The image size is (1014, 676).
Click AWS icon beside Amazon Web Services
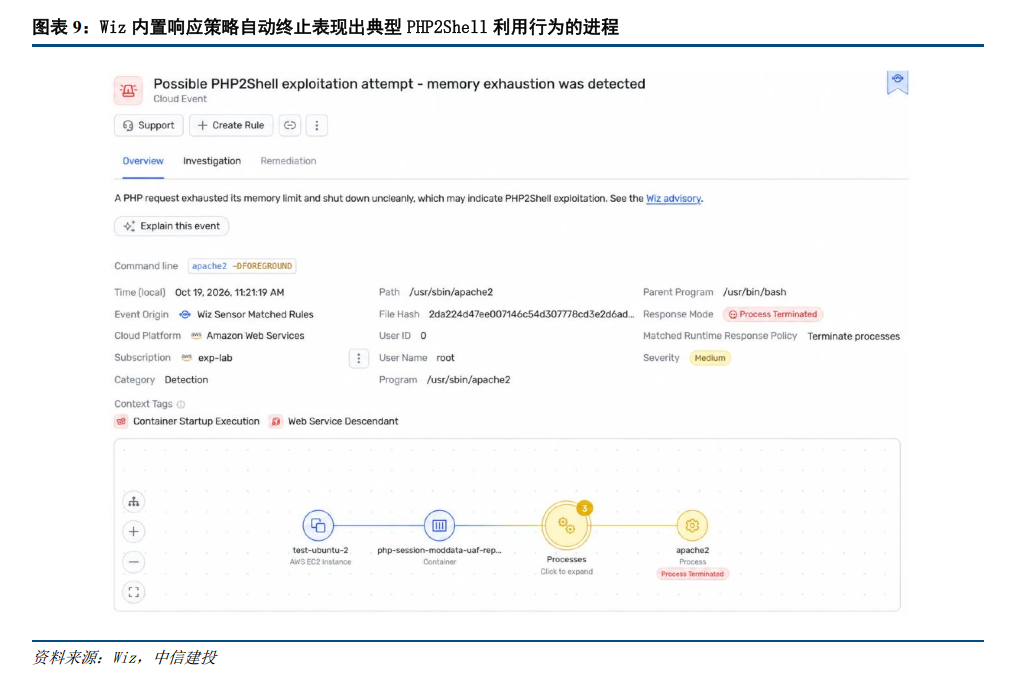coord(196,336)
